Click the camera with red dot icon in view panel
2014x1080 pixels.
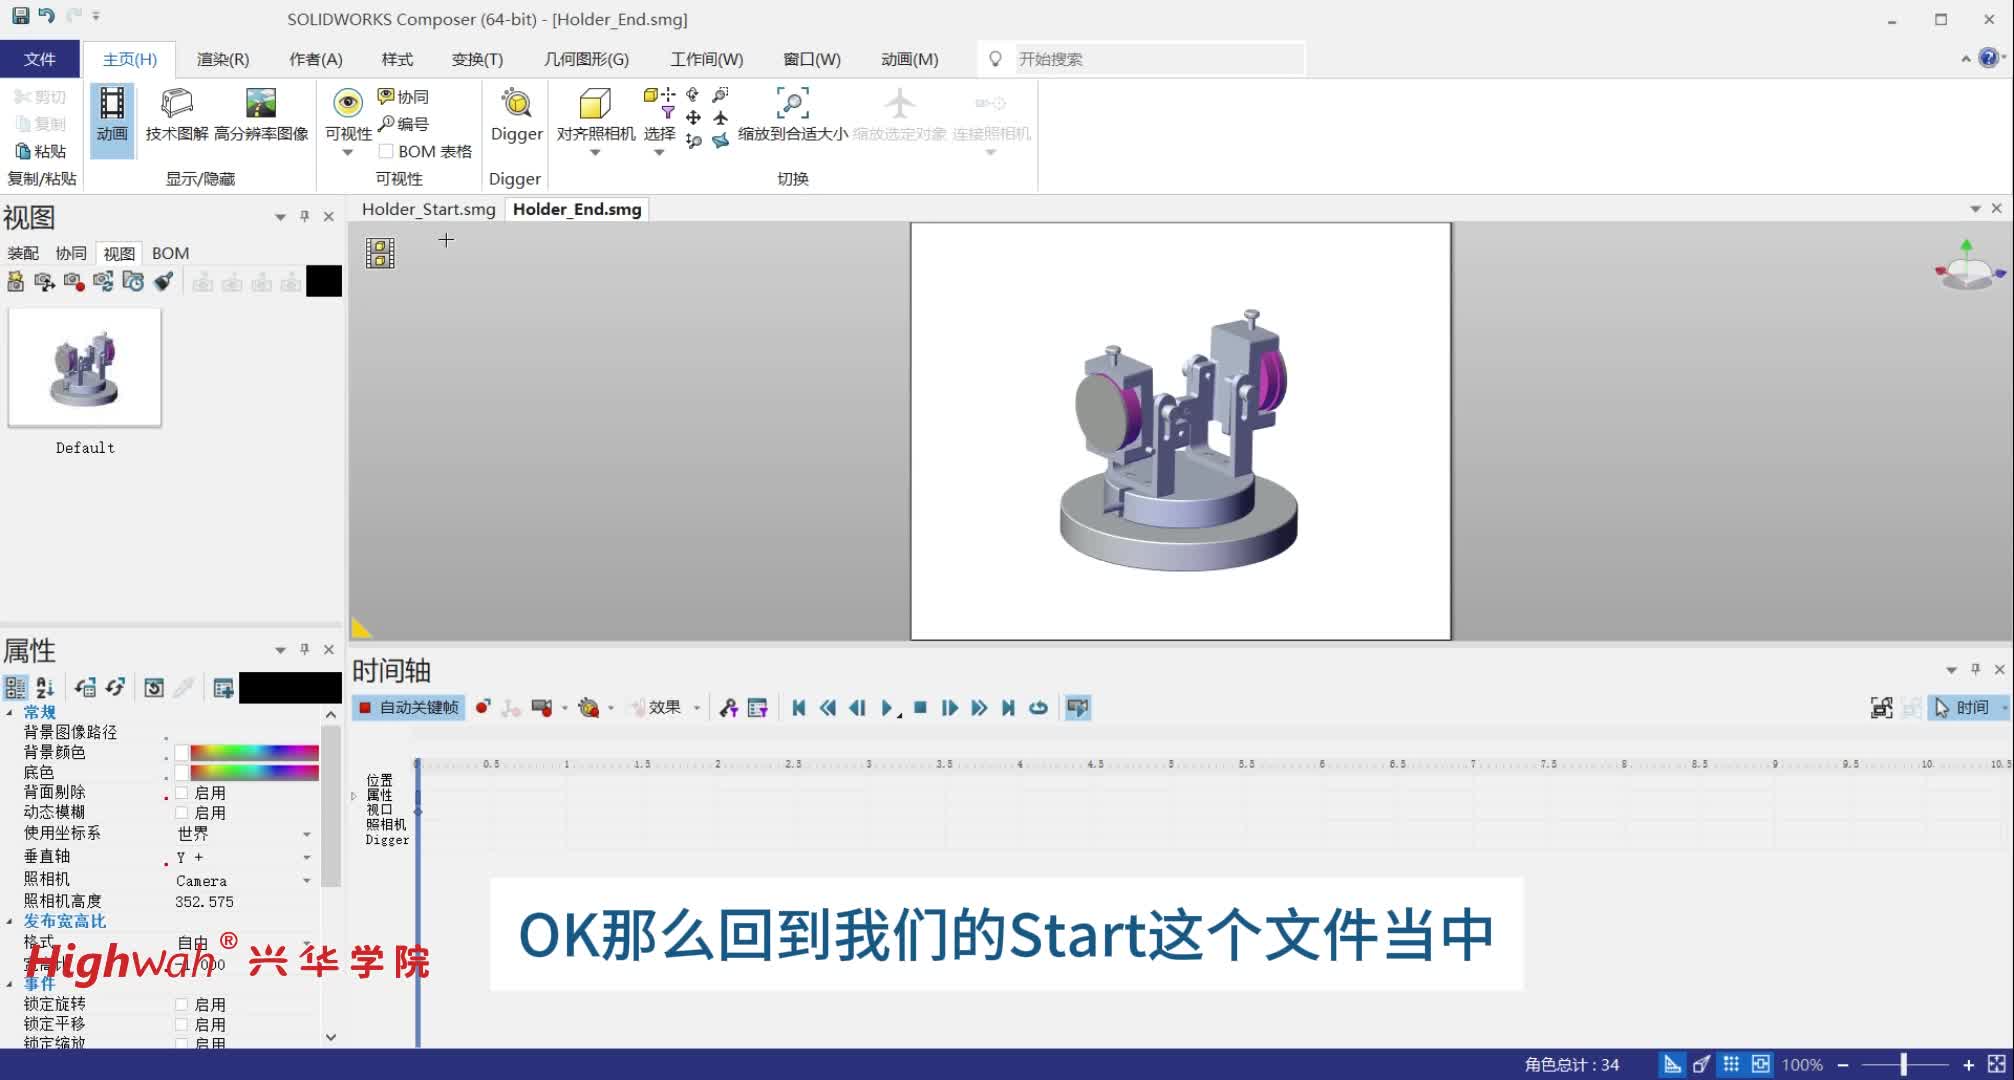pyautogui.click(x=74, y=282)
